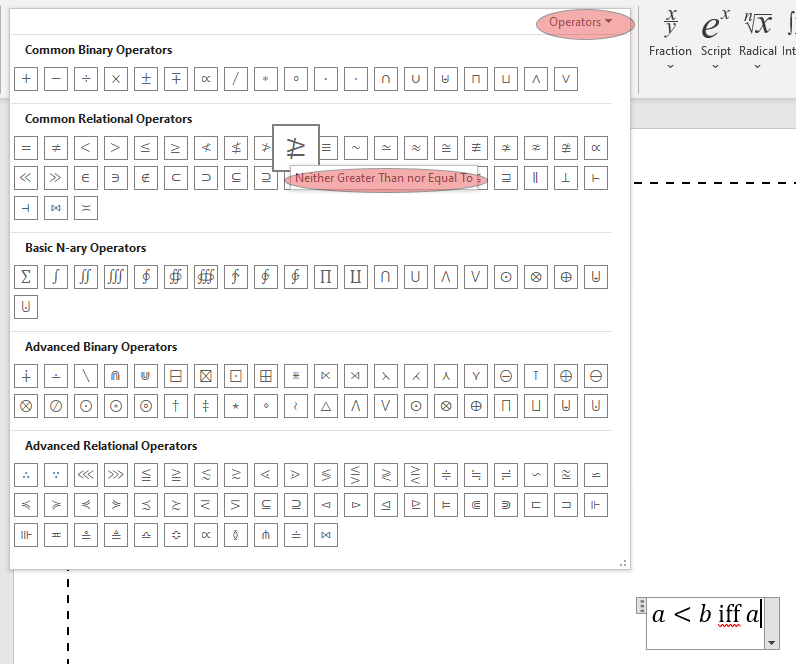Click the symbol gallery resize grip
The width and height of the screenshot is (796, 664).
click(x=624, y=564)
